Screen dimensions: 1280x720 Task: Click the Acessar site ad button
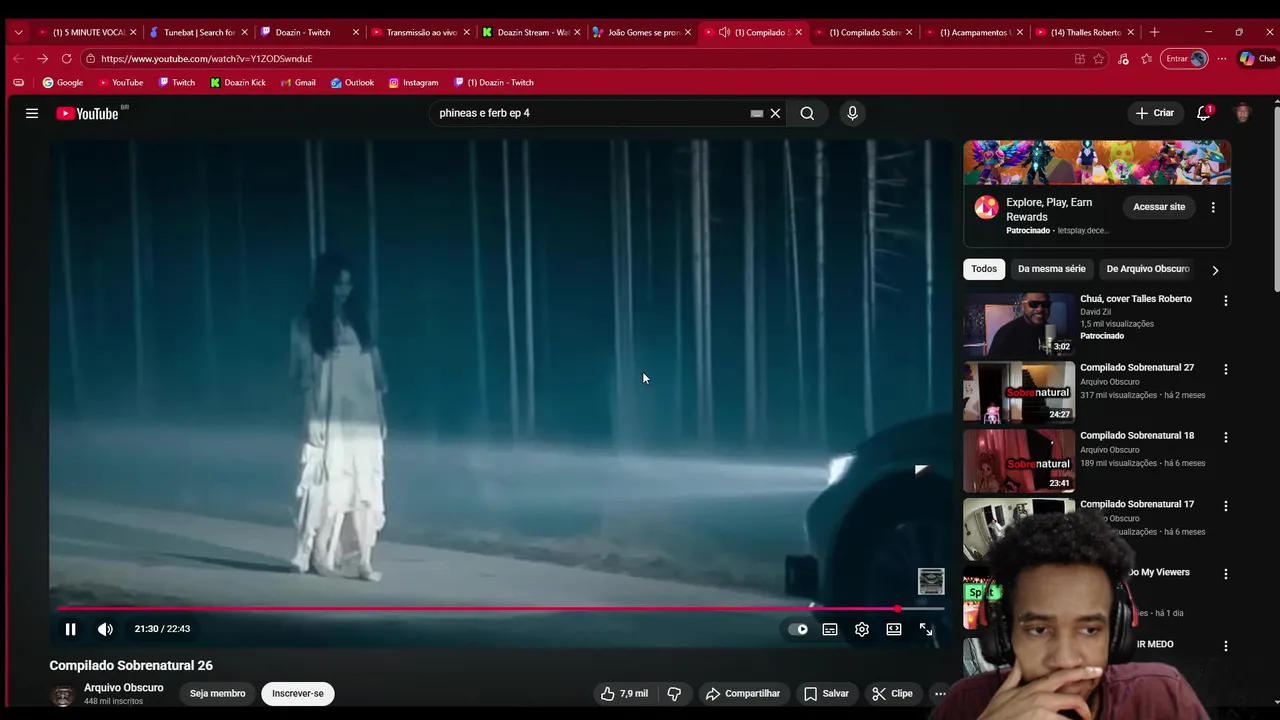(1159, 207)
